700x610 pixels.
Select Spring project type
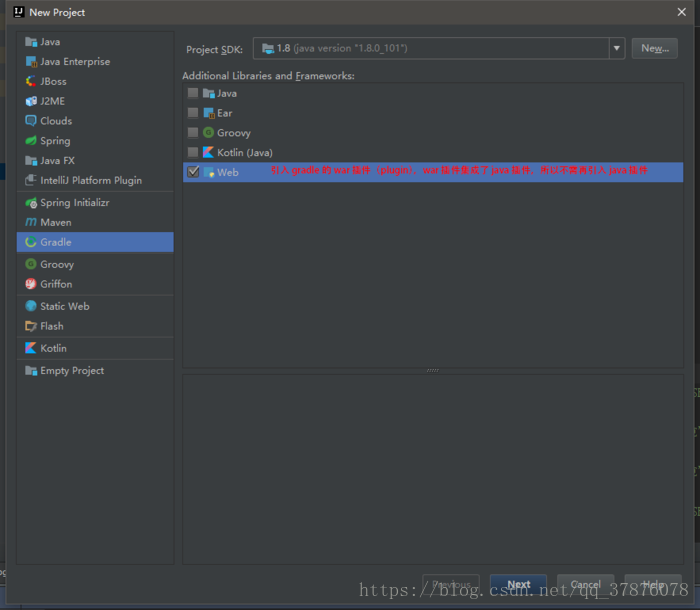click(95, 141)
